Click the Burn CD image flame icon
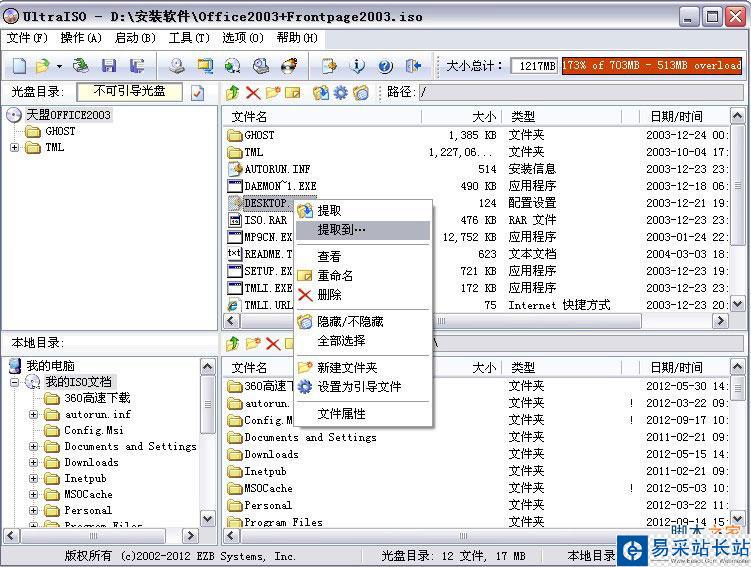This screenshot has width=751, height=567. pos(289,66)
